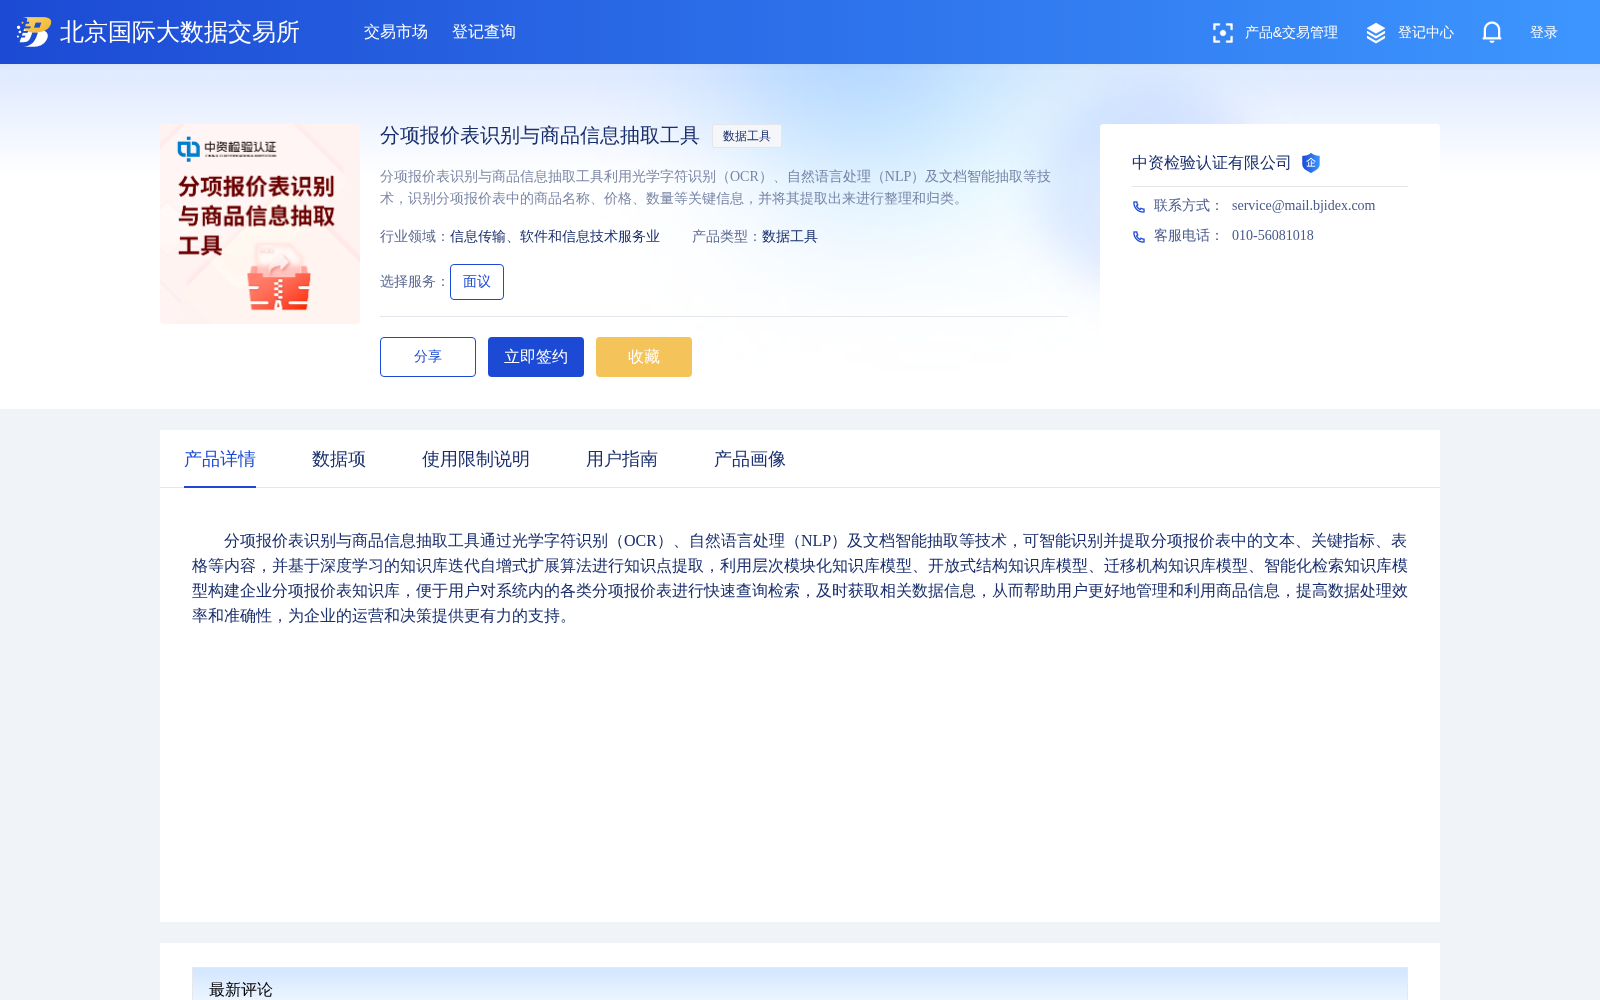Viewport: 1600px width, 1000px height.
Task: Click the 登记中心 layers icon
Action: pos(1376,33)
